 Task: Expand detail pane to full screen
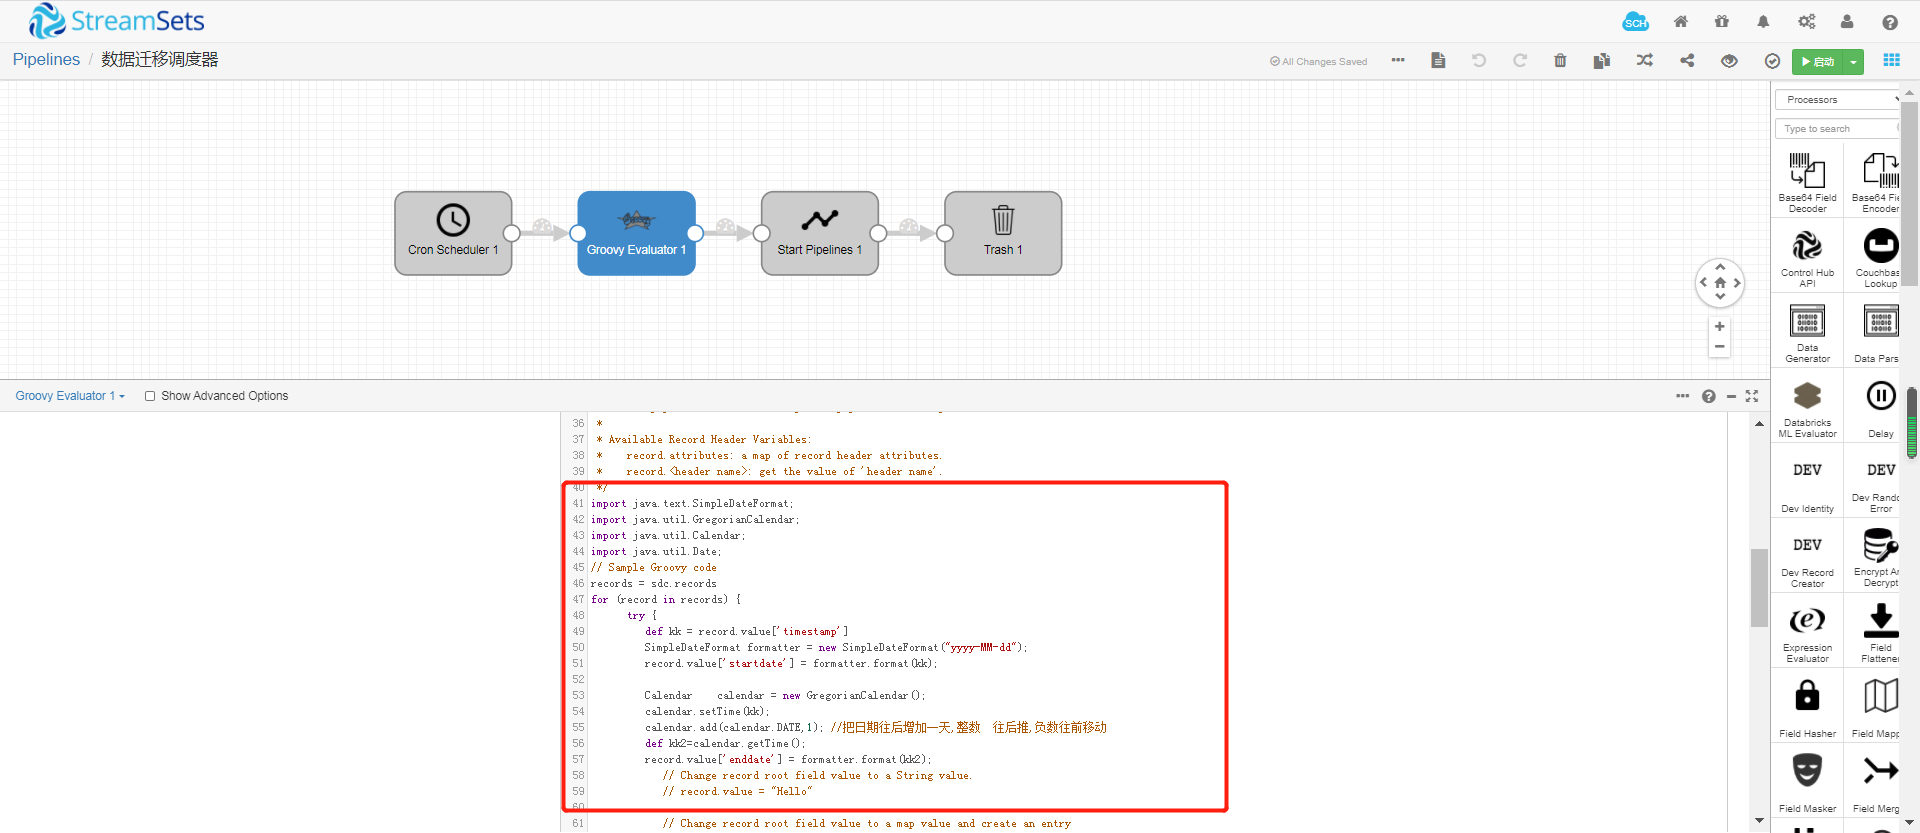point(1752,397)
